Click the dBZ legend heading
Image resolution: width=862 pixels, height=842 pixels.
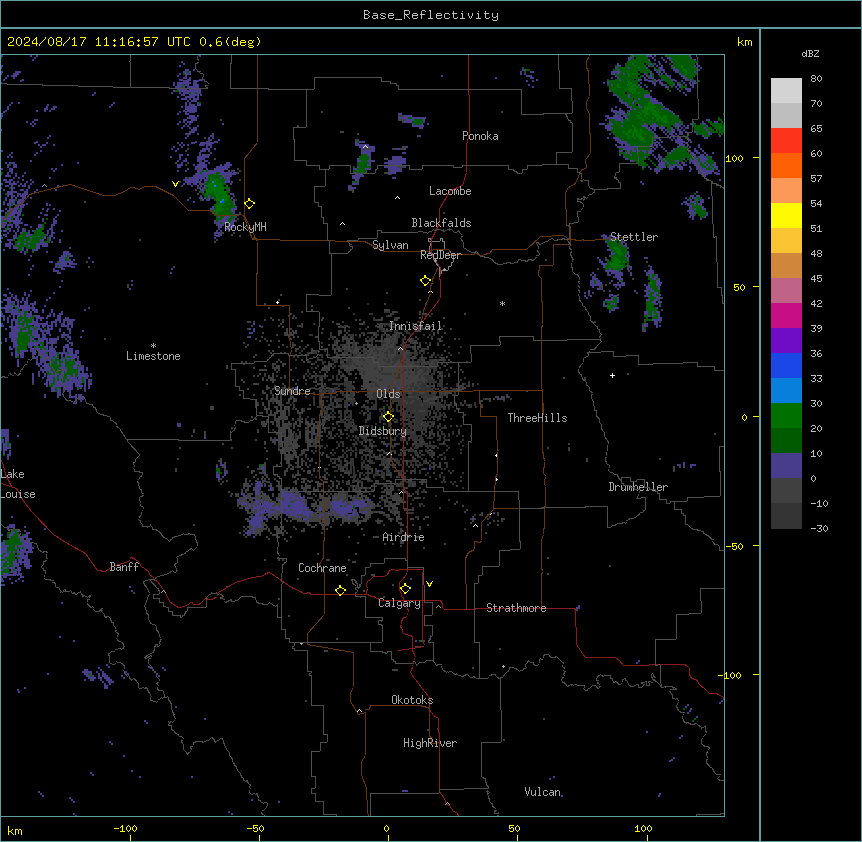click(x=810, y=53)
